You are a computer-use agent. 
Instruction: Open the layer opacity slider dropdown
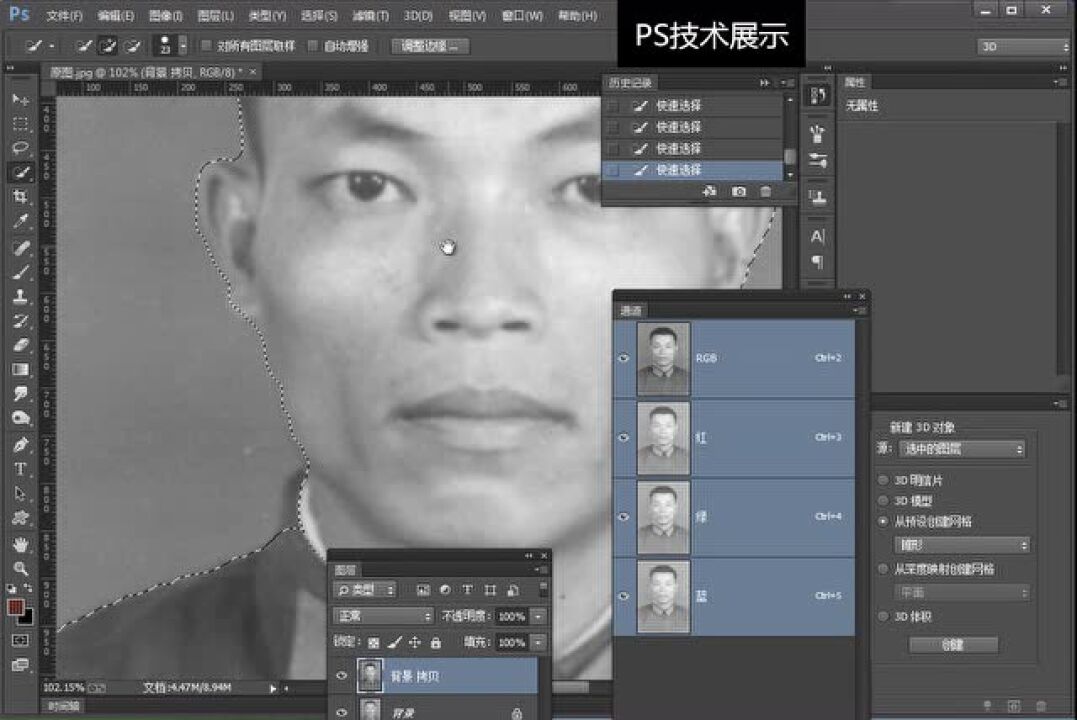538,616
